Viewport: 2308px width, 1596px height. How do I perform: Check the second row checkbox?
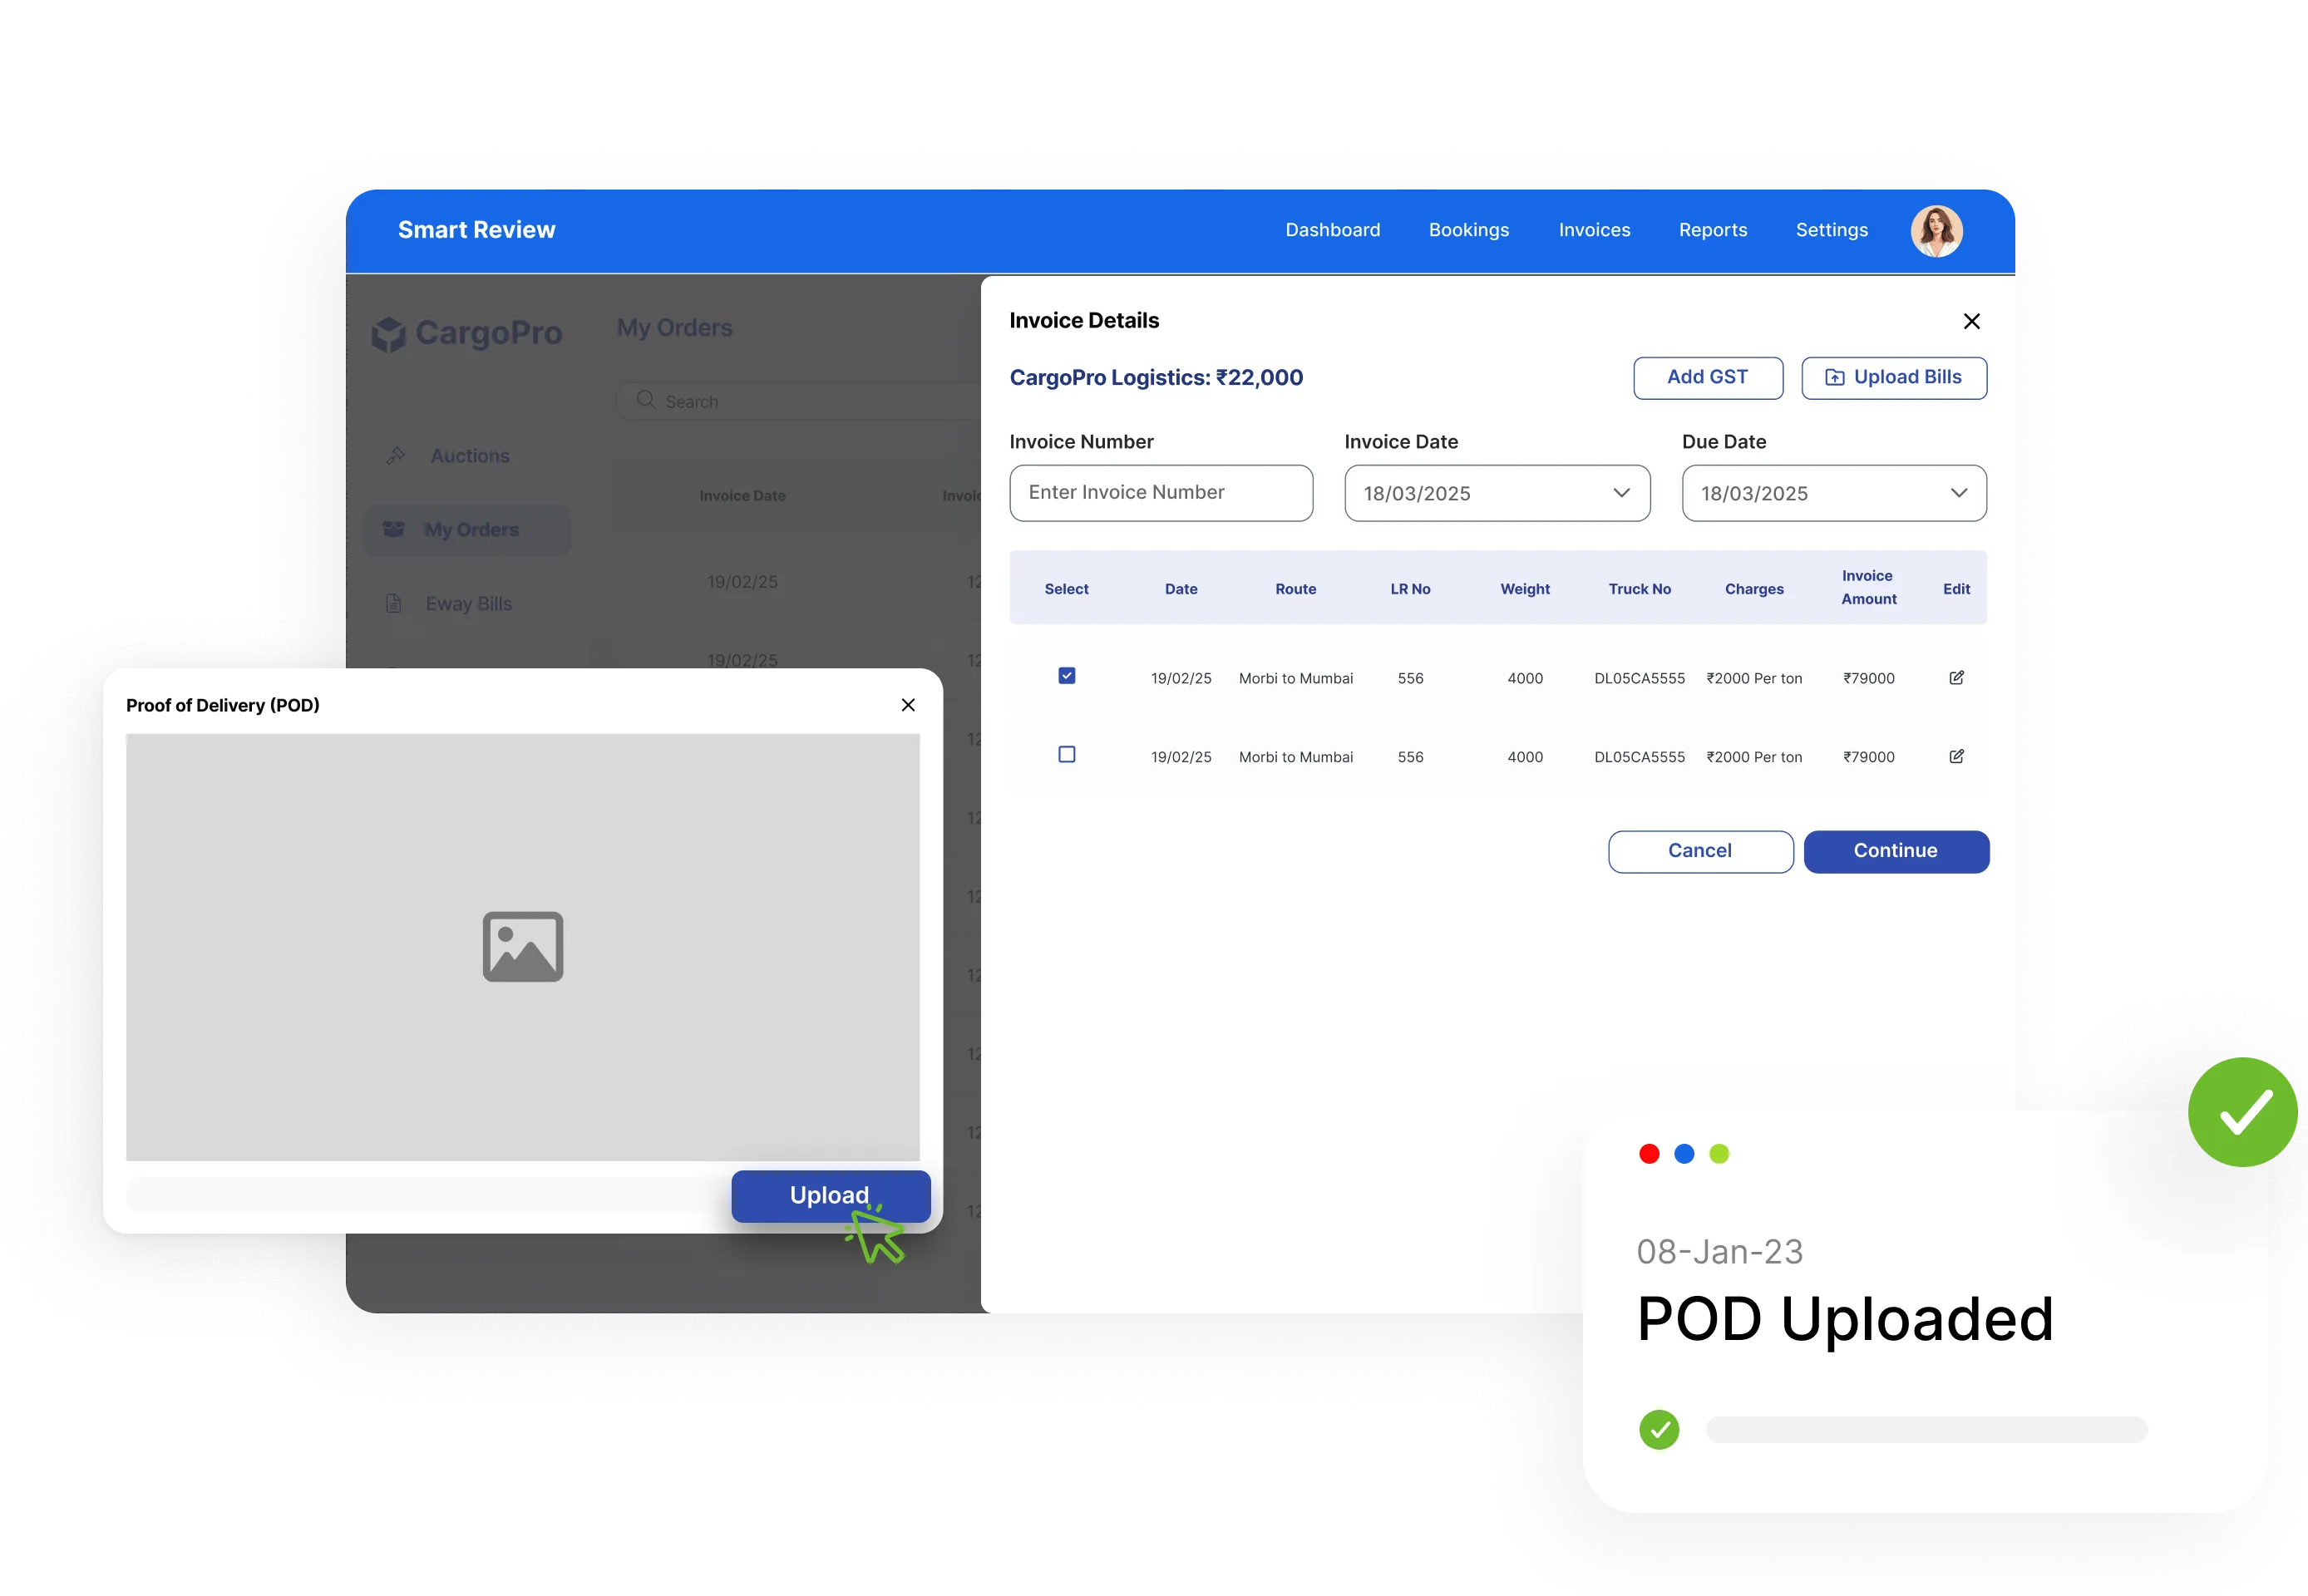point(1067,755)
